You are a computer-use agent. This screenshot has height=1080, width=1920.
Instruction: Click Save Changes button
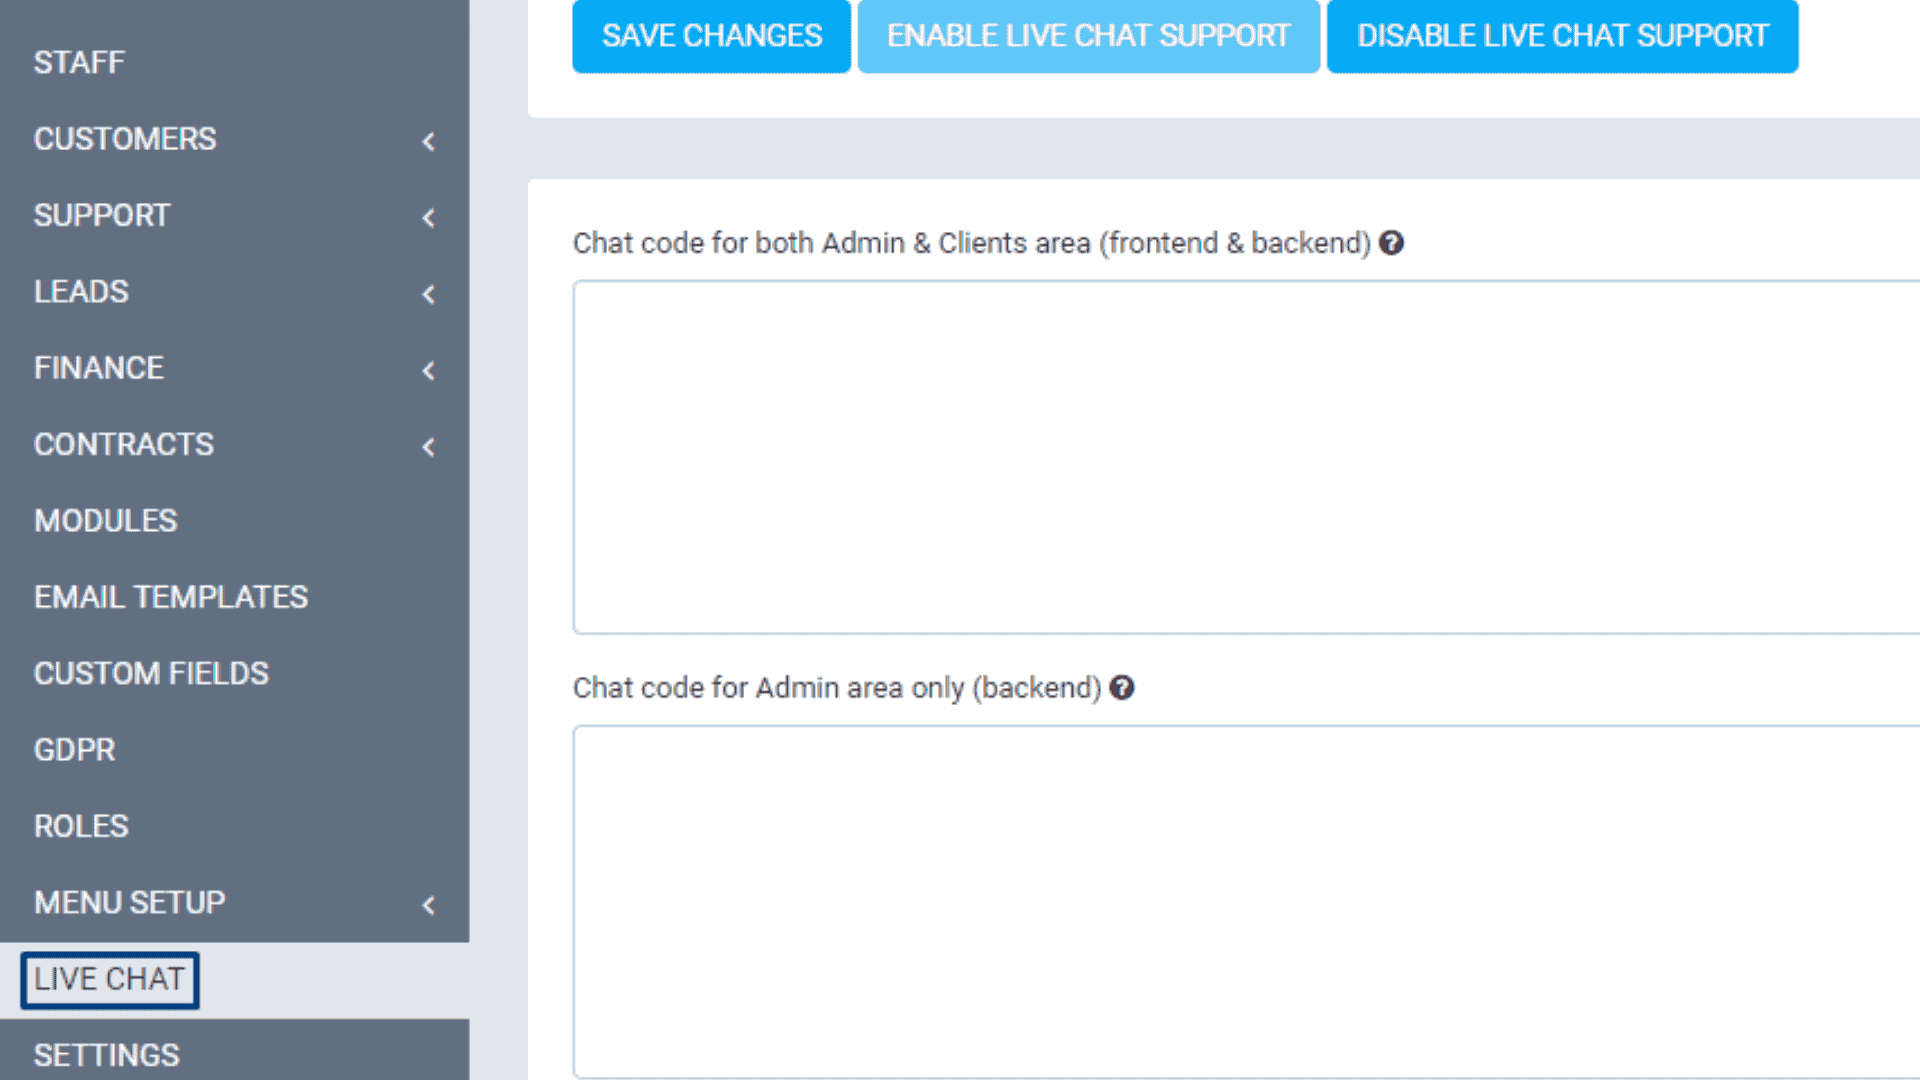coord(712,36)
